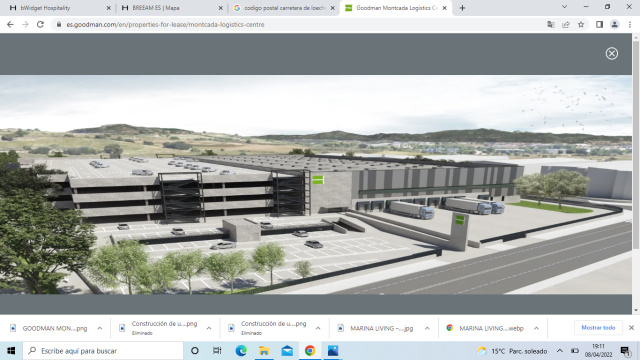Reload the Goodman page
This screenshot has width=640, height=360.
coord(40,24)
